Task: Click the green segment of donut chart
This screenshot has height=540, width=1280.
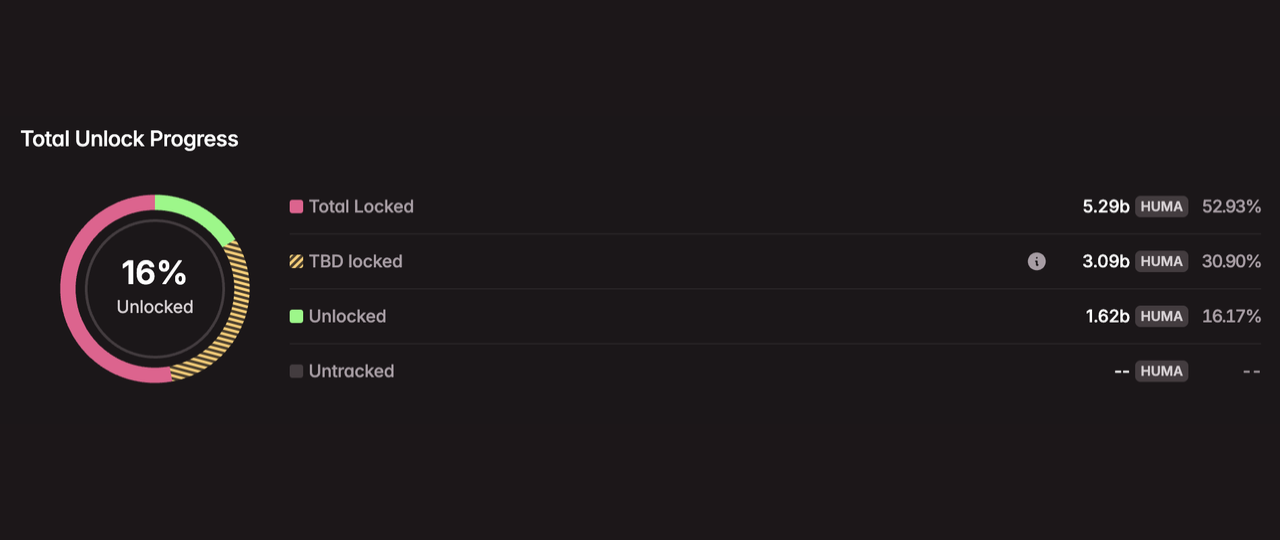Action: (200, 214)
